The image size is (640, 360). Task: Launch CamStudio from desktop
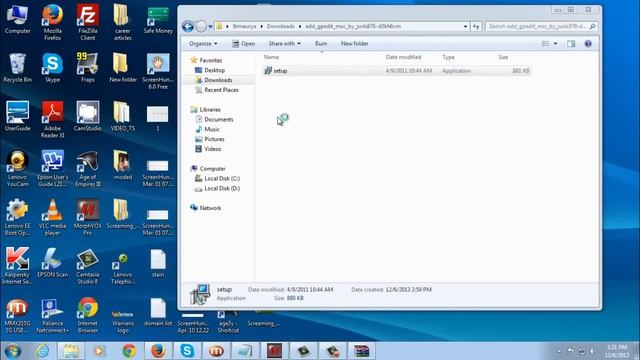87,116
